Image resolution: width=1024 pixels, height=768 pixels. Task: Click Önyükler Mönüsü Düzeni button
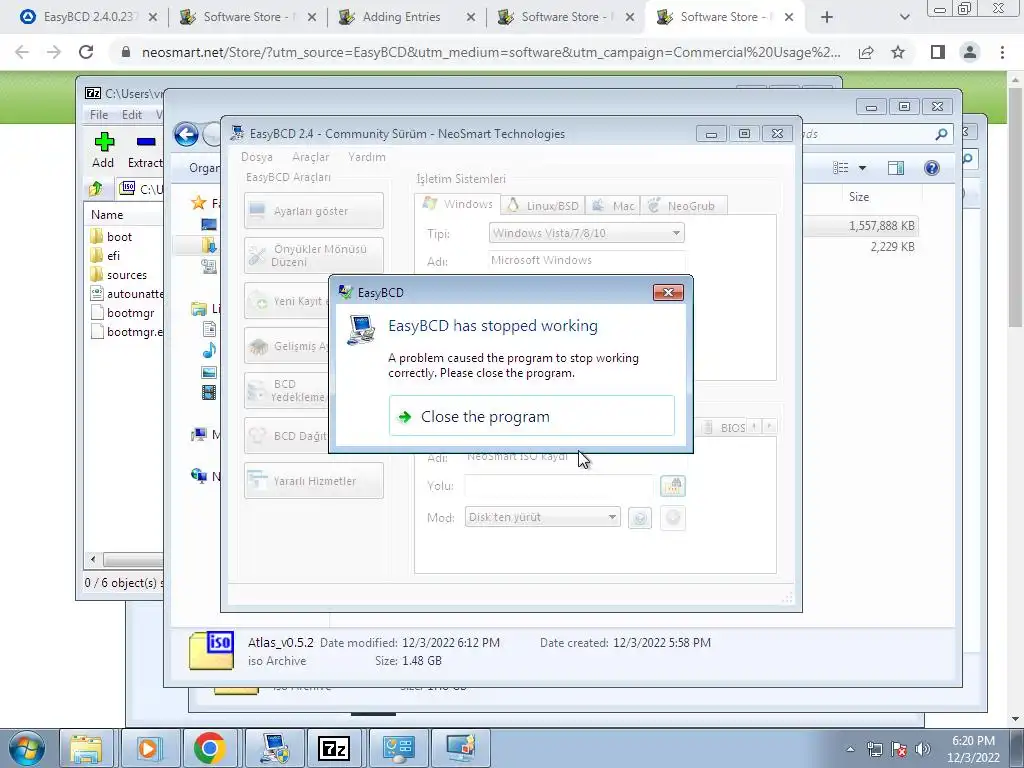click(x=314, y=255)
